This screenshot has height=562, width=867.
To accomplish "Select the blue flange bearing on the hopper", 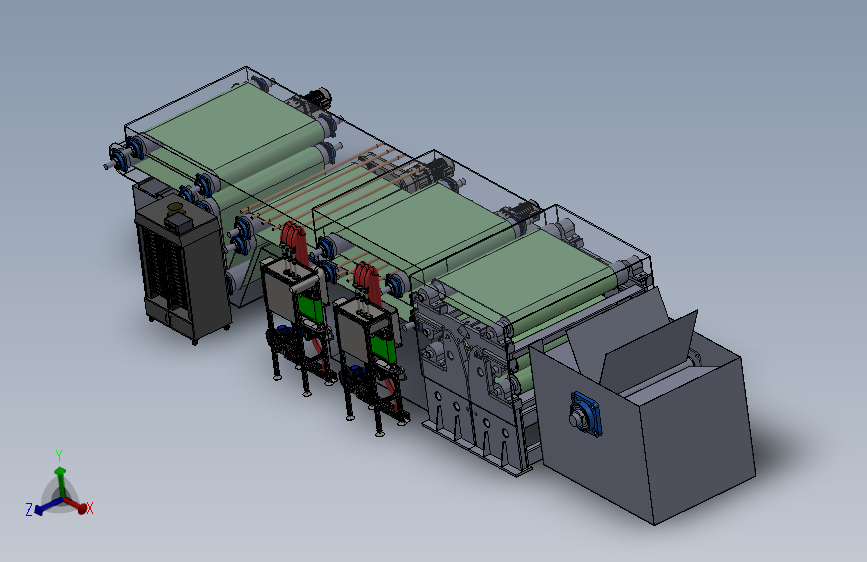I will [586, 414].
